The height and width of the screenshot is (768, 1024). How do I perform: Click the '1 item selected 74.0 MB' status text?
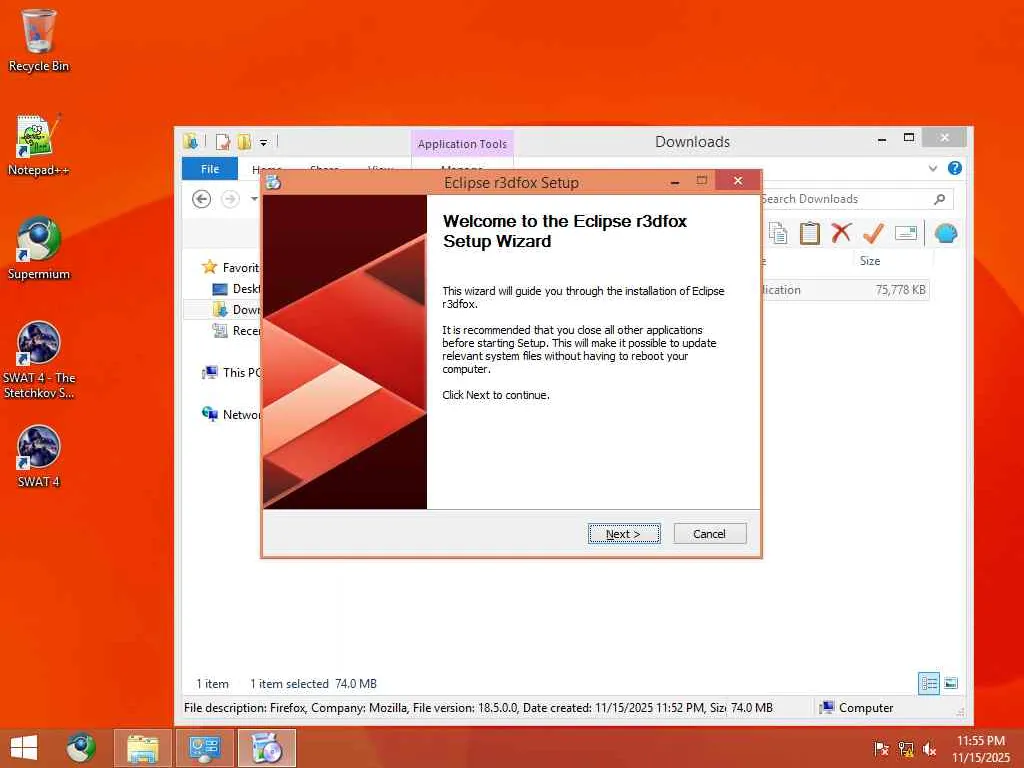click(x=313, y=684)
